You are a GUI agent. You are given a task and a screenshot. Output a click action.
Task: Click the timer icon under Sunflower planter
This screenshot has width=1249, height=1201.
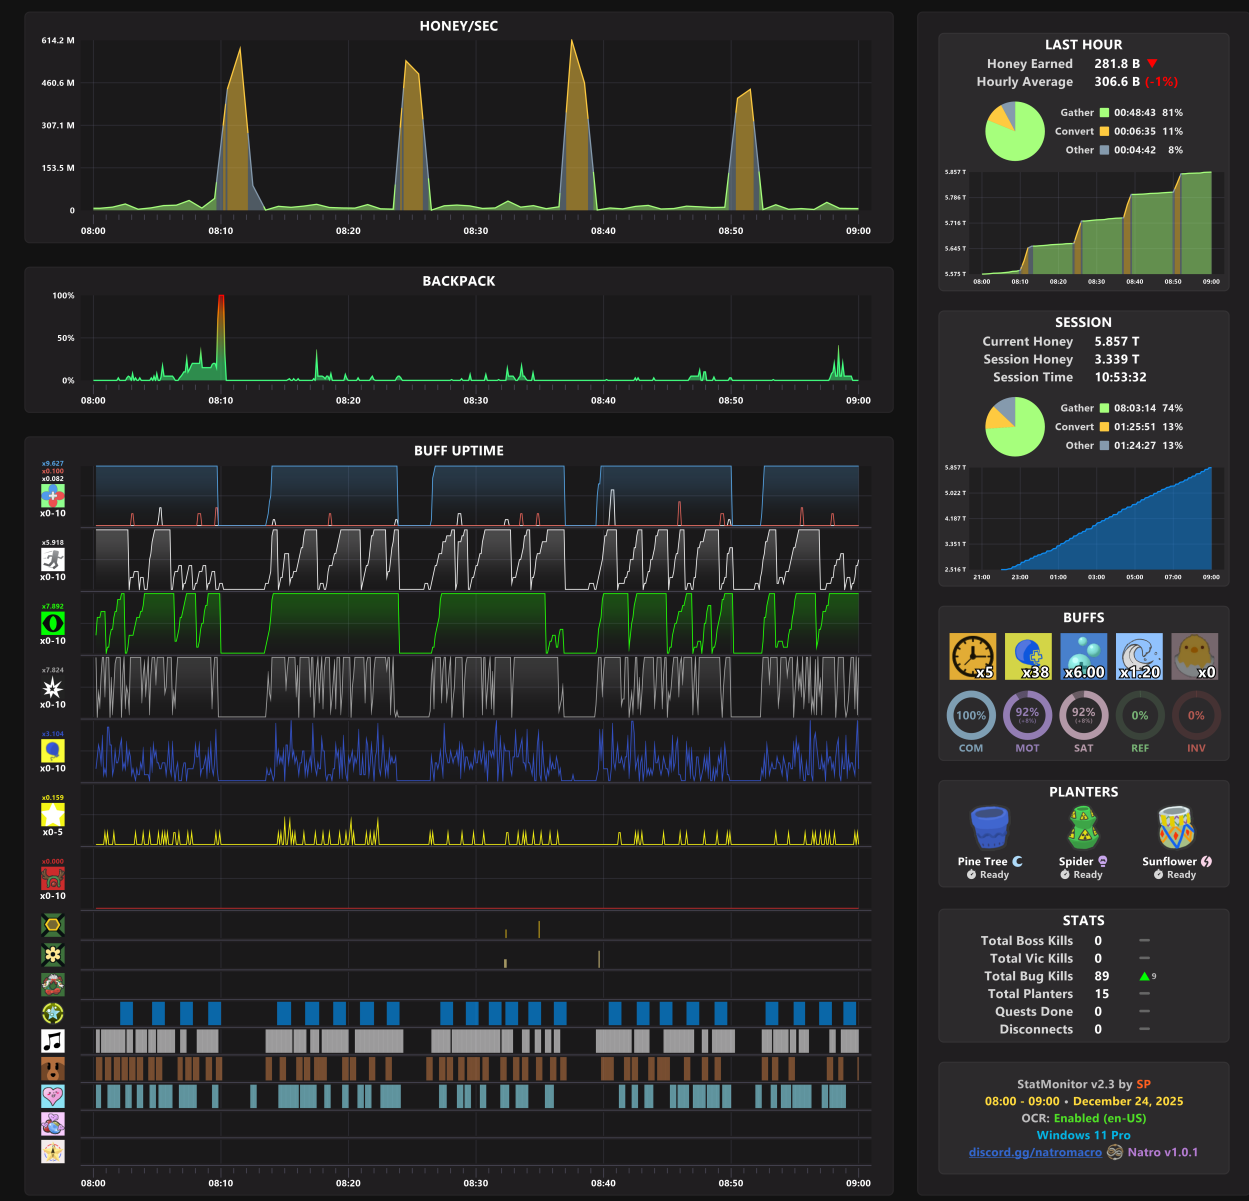tap(1158, 875)
